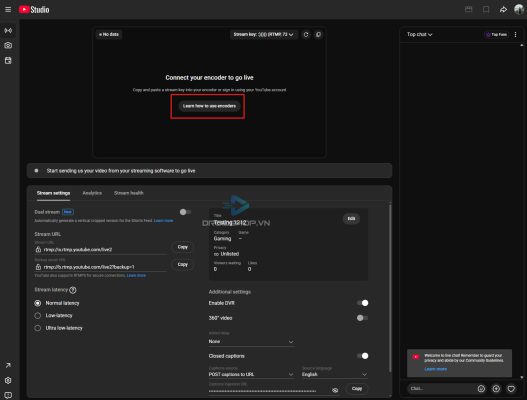Screen dimensions: 527x400
Task: Click the heart reaction icon in chat
Action: [x=511, y=389]
